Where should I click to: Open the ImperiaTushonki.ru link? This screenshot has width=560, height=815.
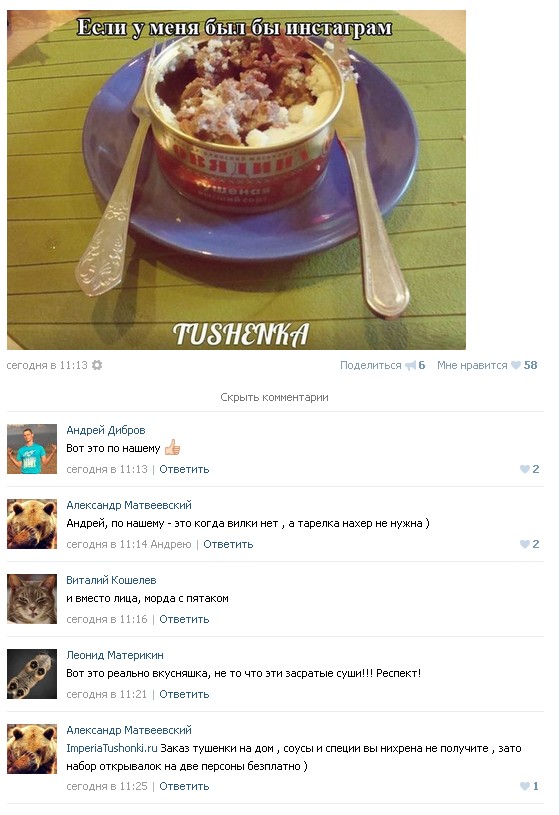(x=112, y=748)
